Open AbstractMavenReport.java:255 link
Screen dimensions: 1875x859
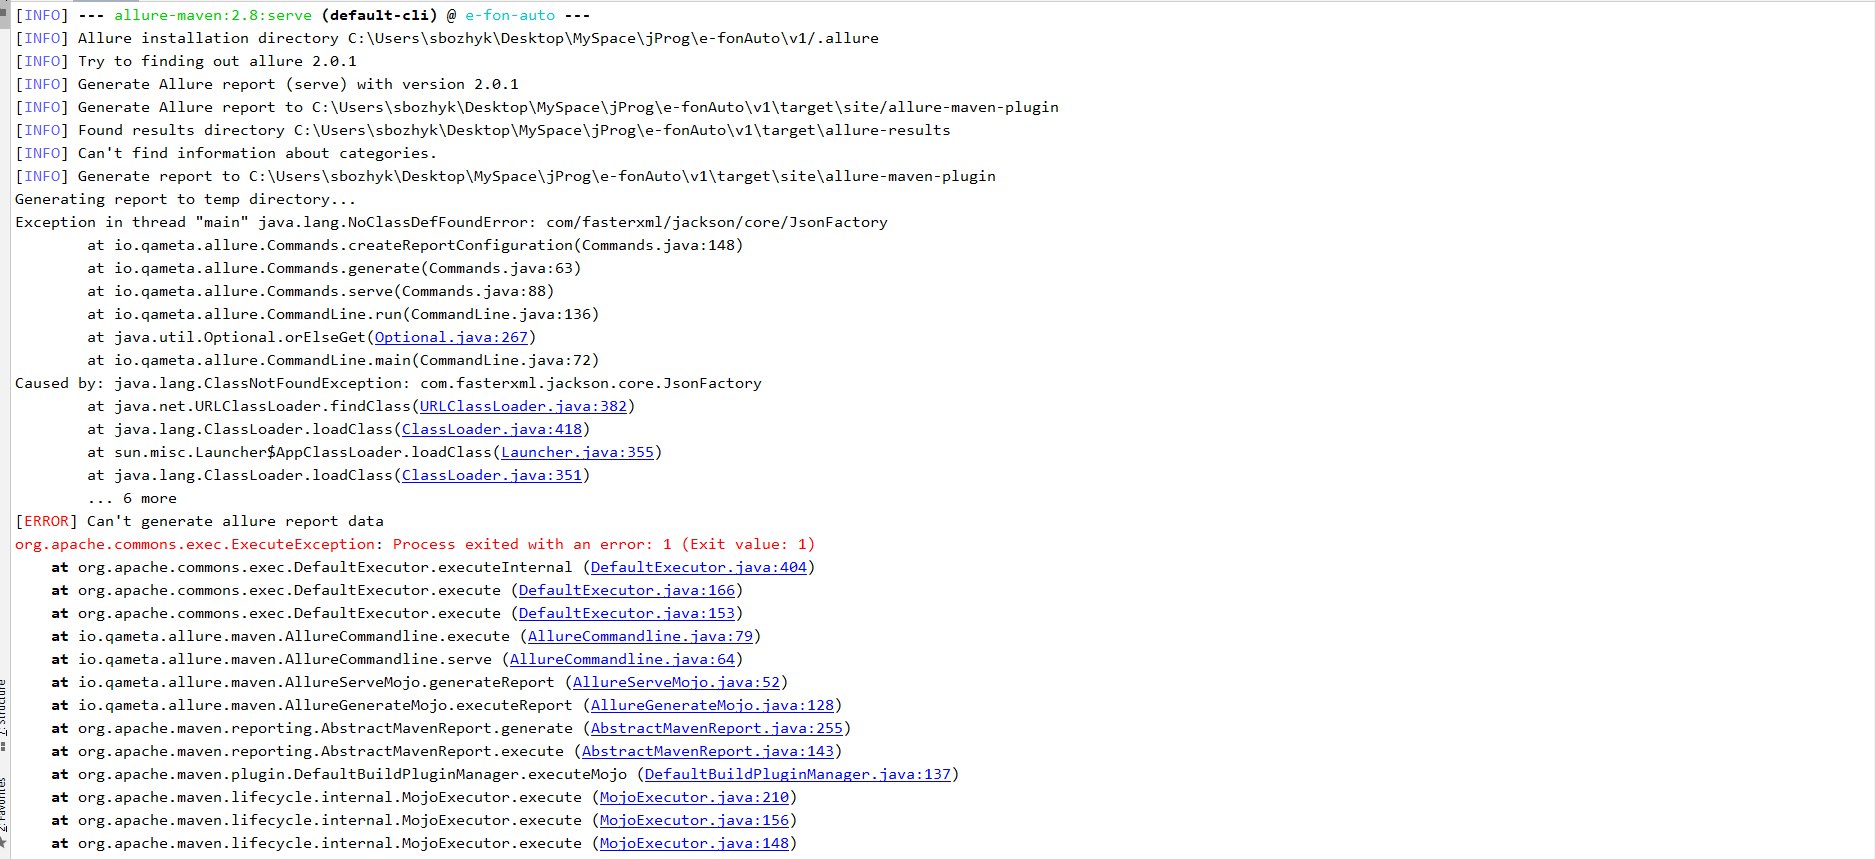coord(717,728)
